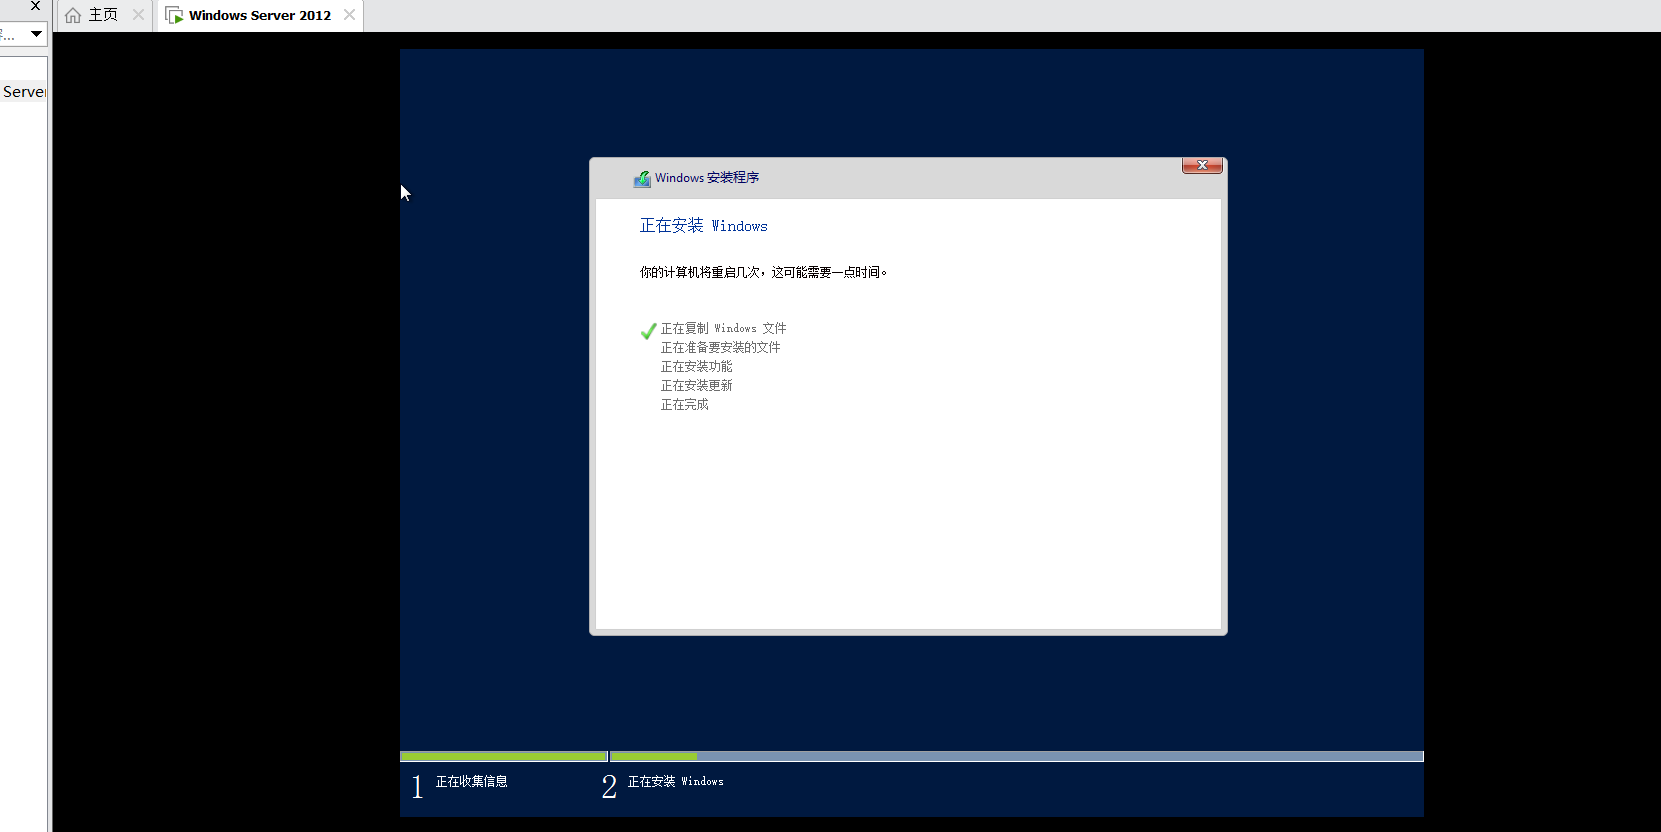Select the Server item in sidebar

pos(24,91)
